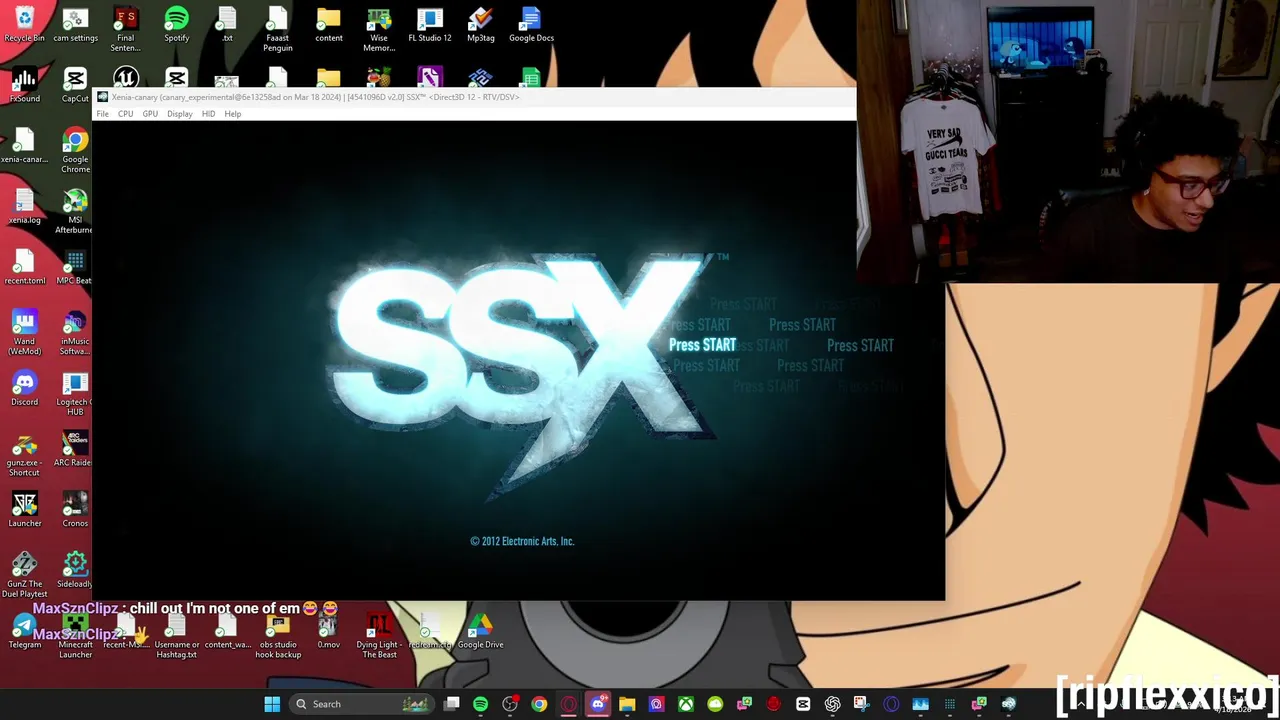Open the Recycle Bin desktop icon
1280x720 pixels.
[x=24, y=24]
